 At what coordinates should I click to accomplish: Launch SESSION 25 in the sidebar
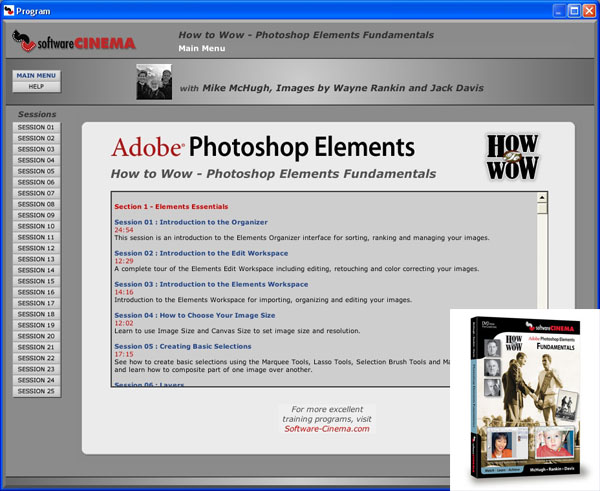click(36, 391)
